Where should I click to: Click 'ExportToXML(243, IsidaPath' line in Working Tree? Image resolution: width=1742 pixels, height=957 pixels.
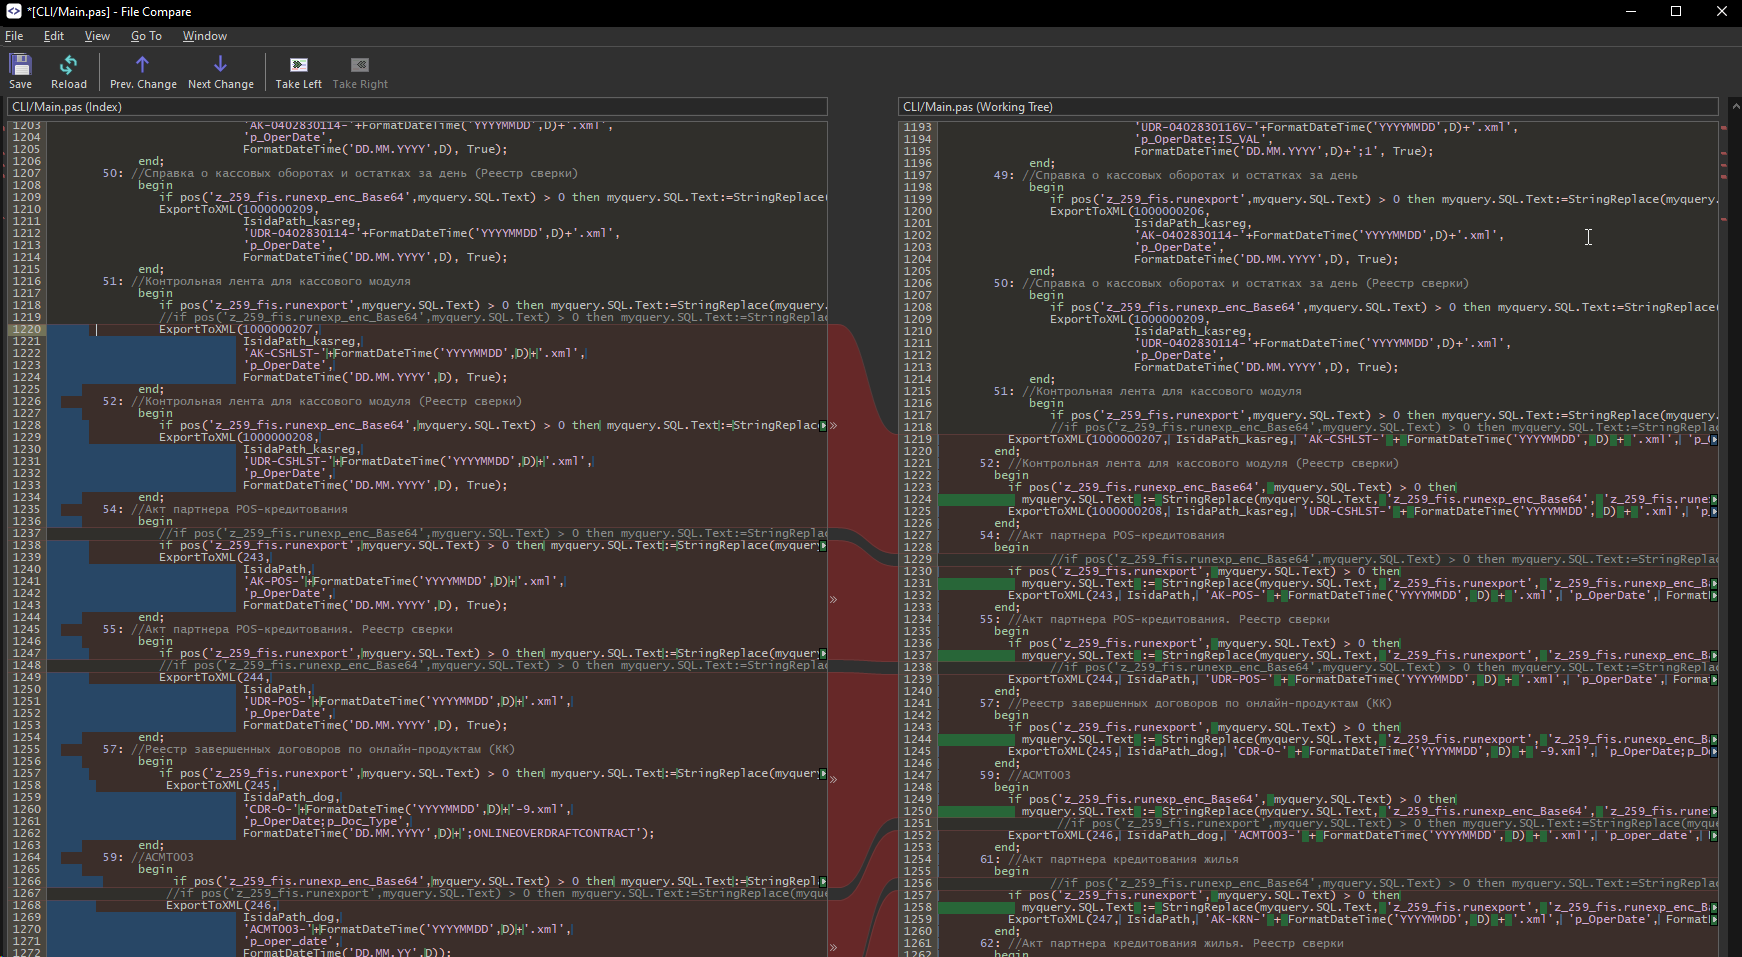point(1360,595)
